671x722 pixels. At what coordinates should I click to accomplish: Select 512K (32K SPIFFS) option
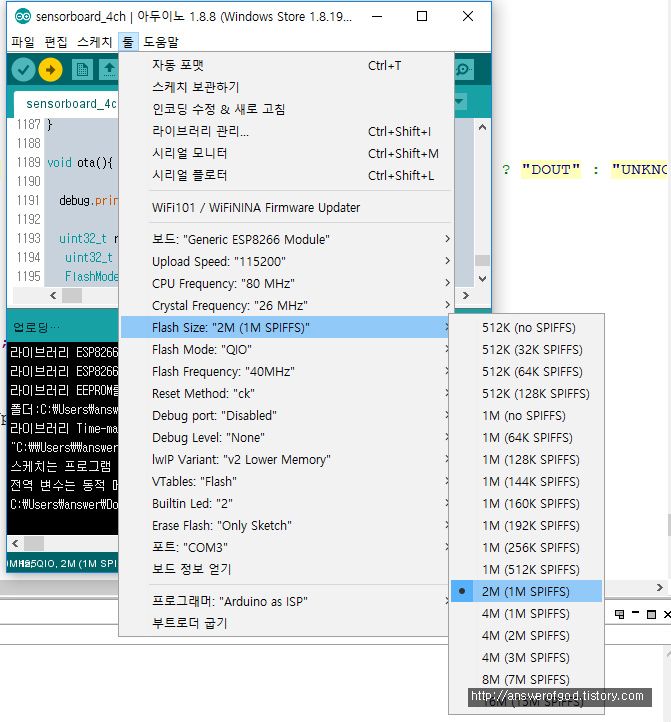coord(526,350)
